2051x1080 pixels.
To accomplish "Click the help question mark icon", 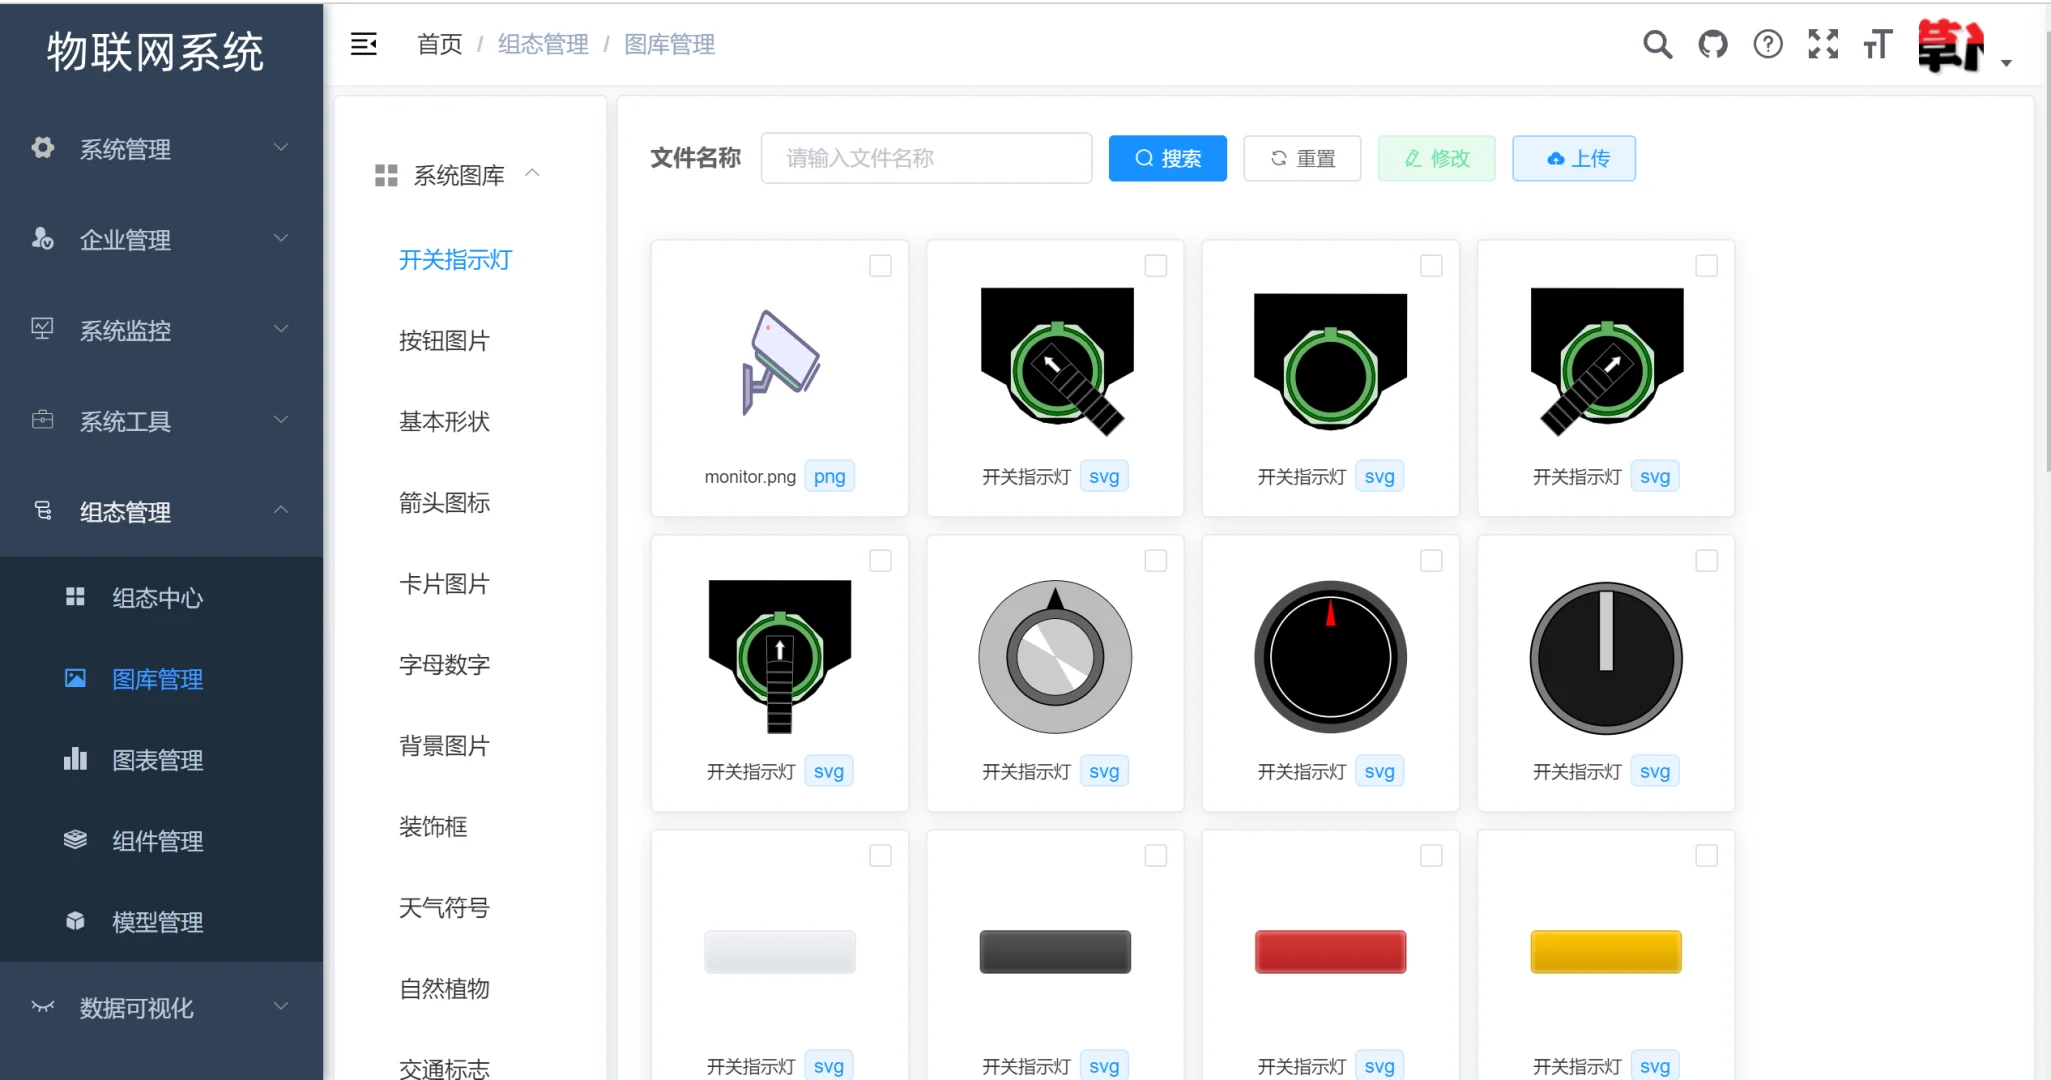I will coord(1768,44).
